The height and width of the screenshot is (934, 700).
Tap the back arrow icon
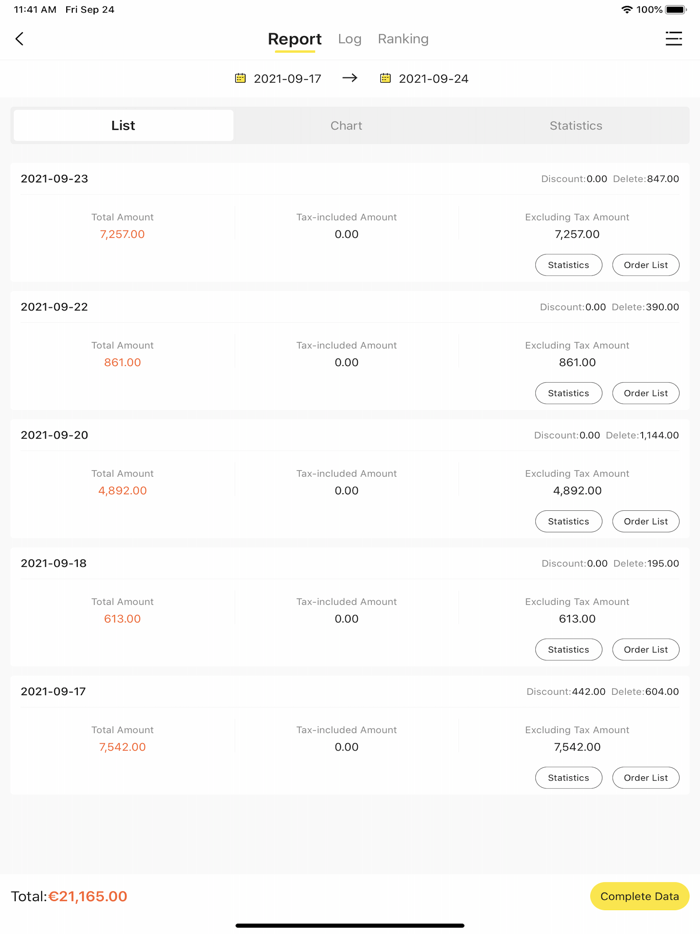[x=19, y=39]
